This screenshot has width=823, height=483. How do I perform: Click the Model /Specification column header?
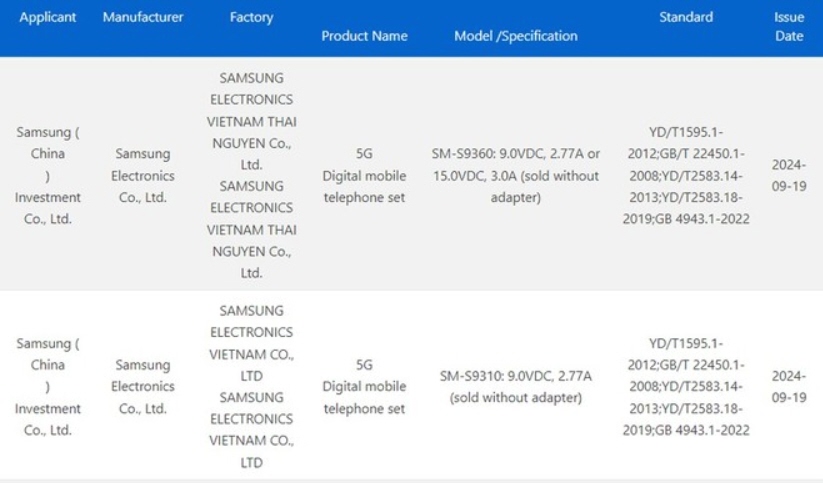515,36
